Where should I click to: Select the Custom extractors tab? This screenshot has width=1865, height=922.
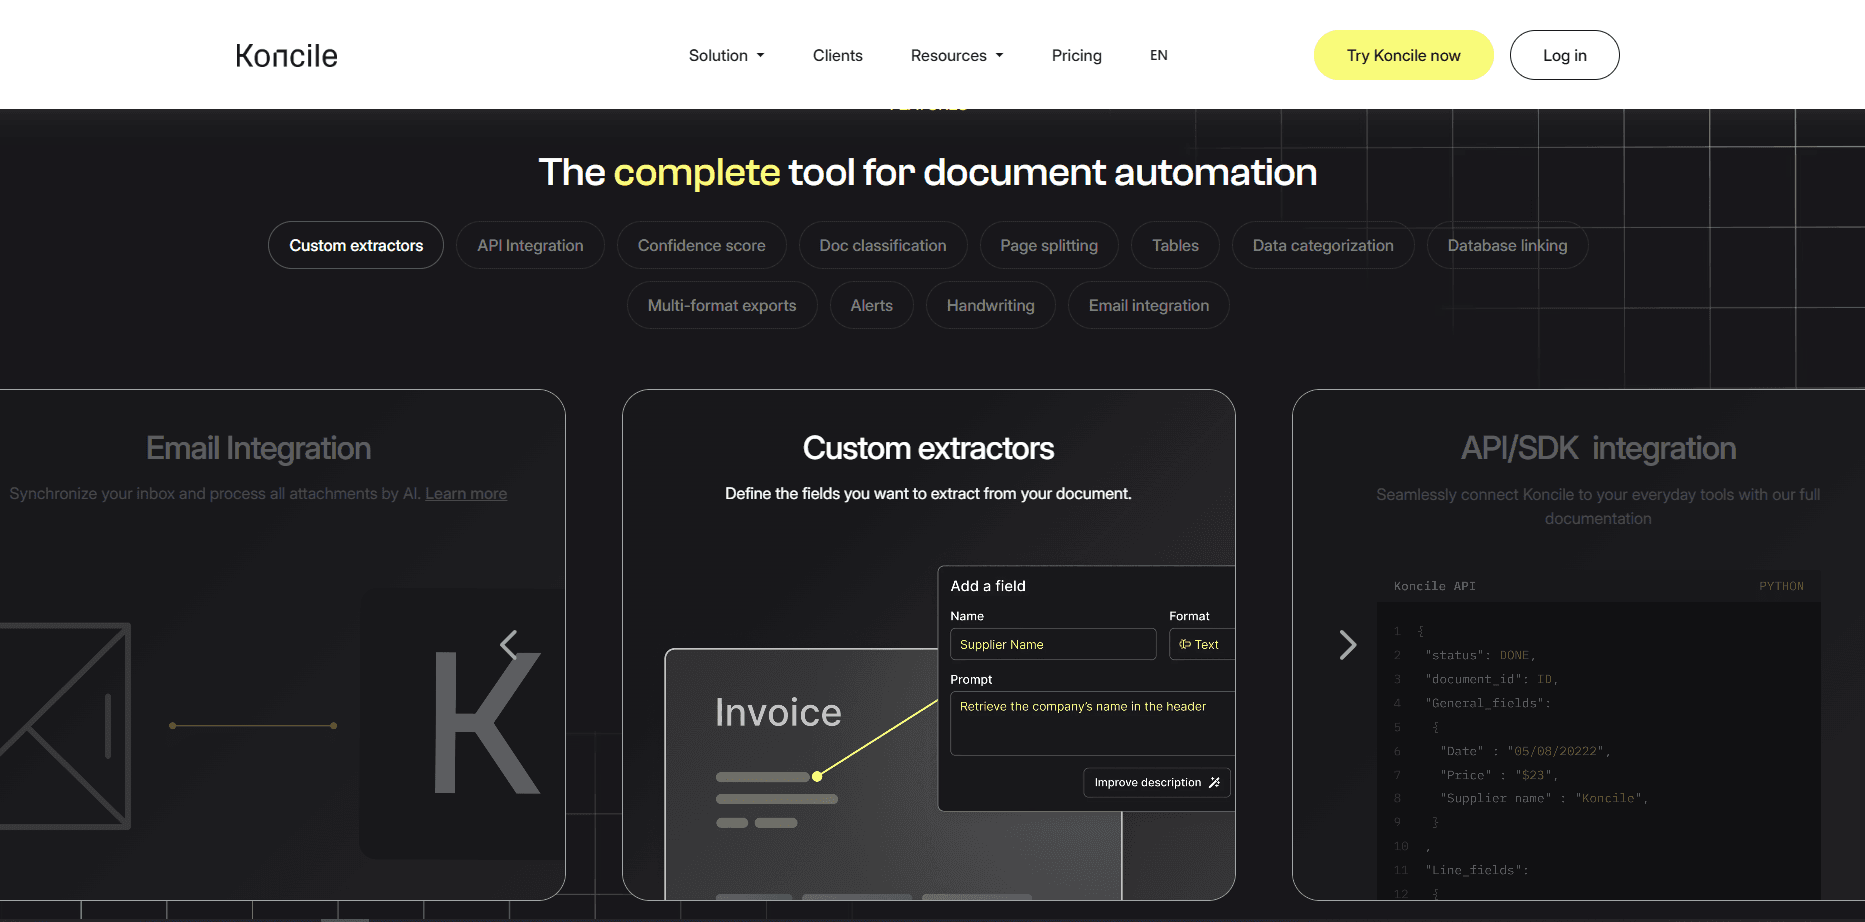click(x=356, y=245)
